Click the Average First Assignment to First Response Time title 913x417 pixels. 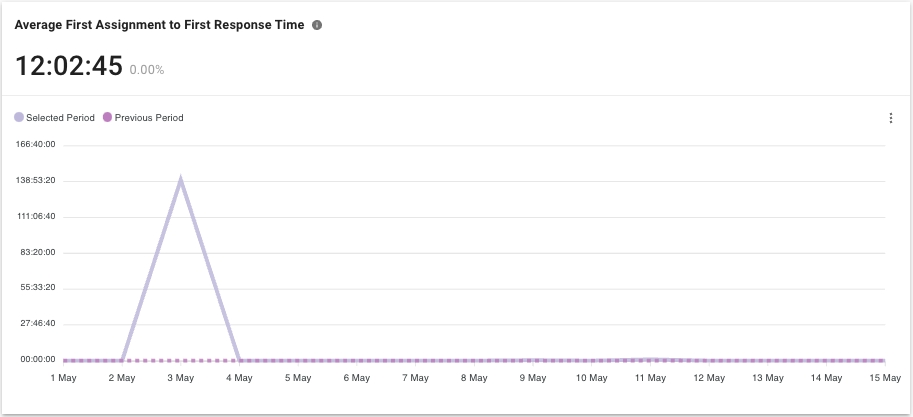coord(159,25)
